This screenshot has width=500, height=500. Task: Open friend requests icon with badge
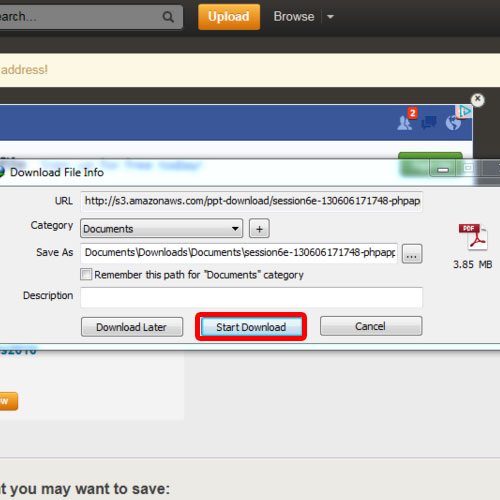(x=406, y=119)
